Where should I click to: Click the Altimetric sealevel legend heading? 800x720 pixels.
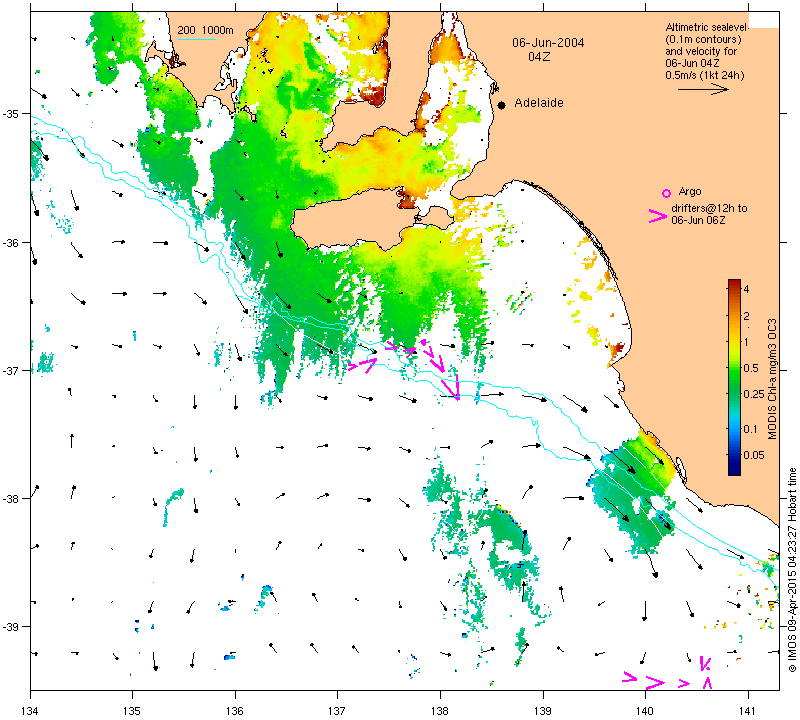pyautogui.click(x=707, y=27)
